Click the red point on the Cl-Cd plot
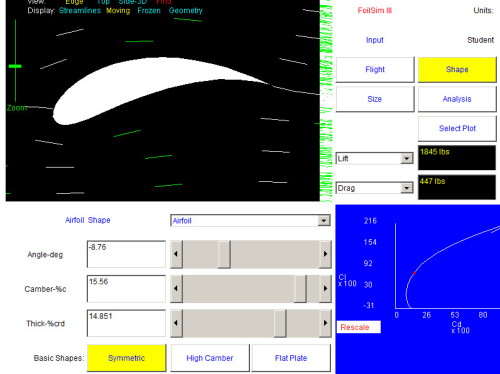Screen dimensions: 500x374 pos(414,273)
